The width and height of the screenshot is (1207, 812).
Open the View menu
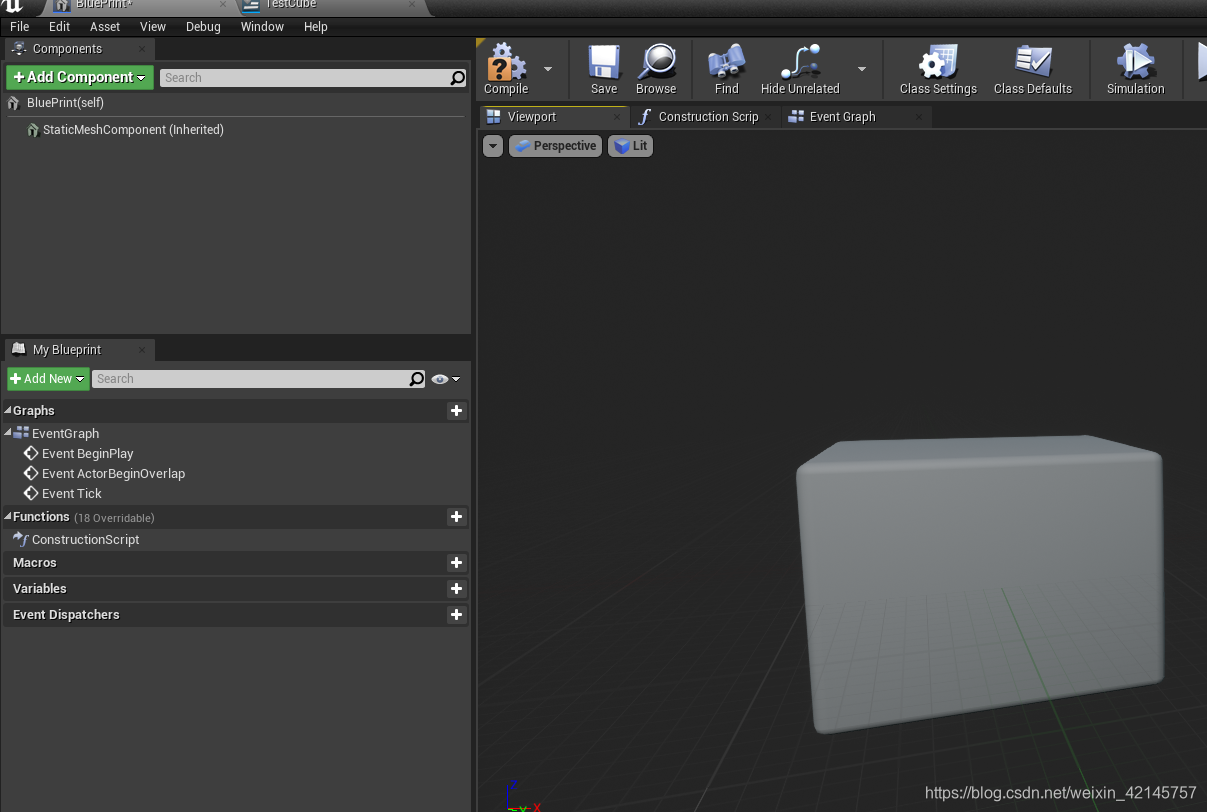click(x=153, y=27)
